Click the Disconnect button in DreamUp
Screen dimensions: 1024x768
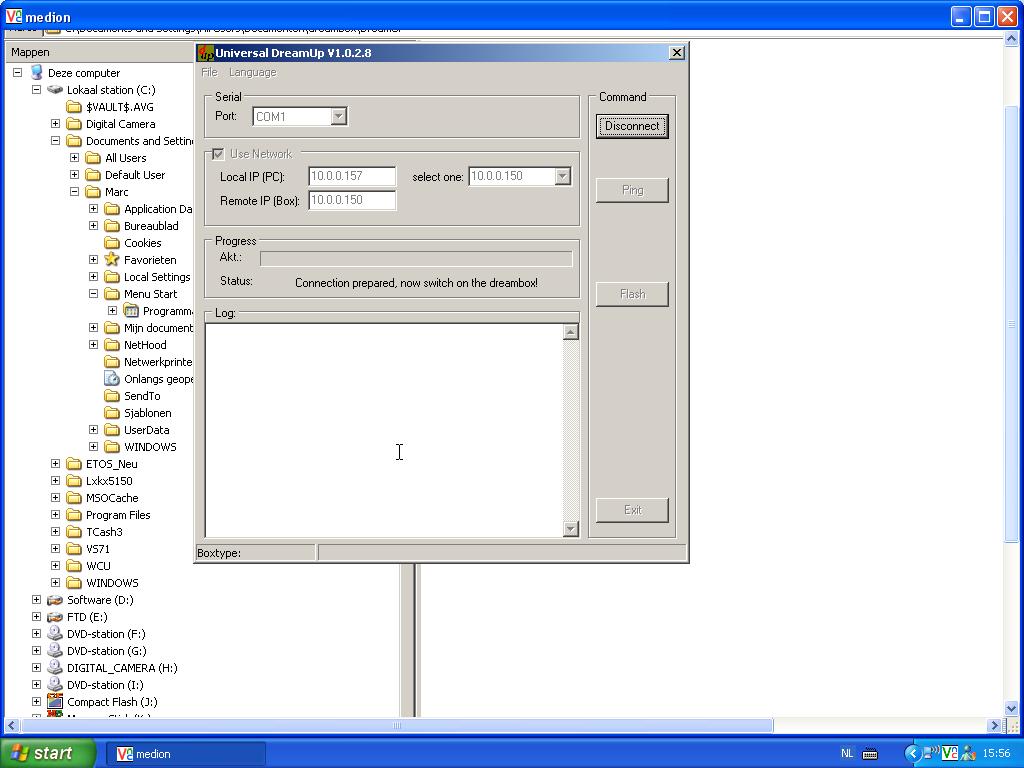point(632,126)
